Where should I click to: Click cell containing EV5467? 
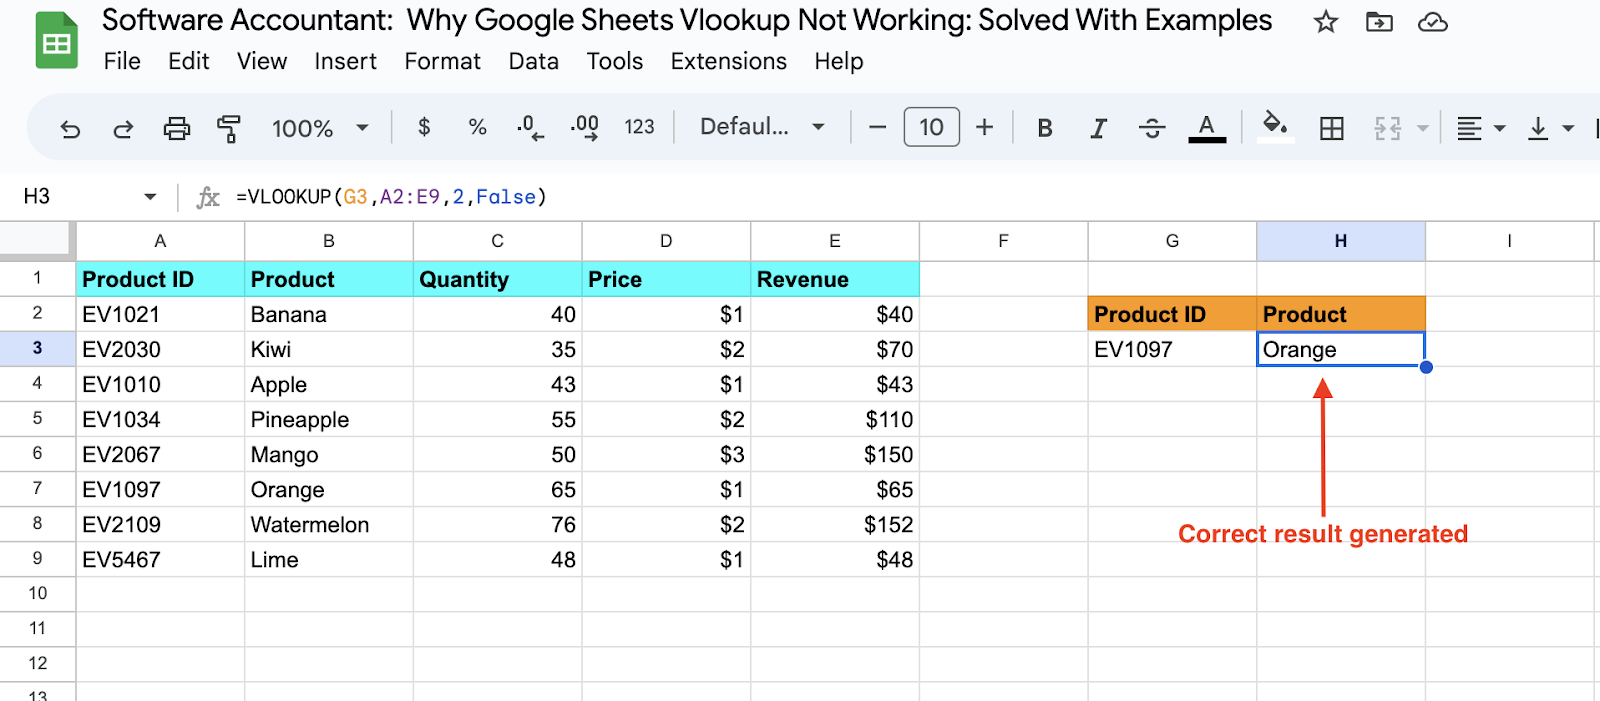[160, 559]
